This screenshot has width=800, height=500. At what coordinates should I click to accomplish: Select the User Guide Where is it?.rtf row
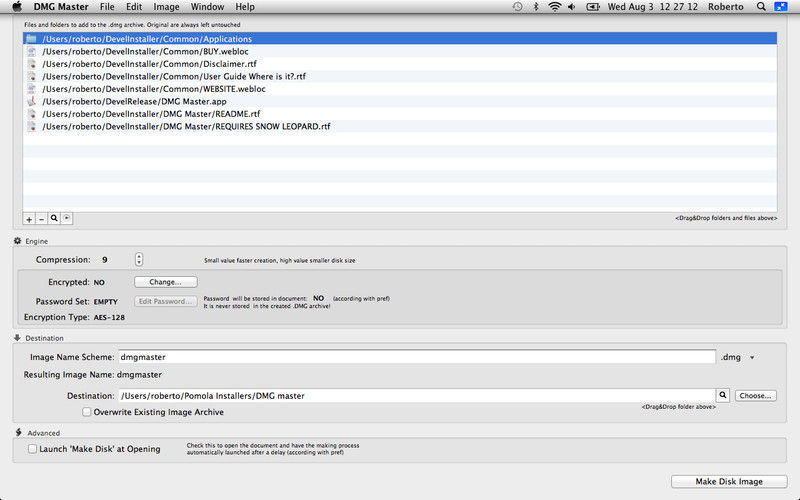pyautogui.click(x=400, y=76)
